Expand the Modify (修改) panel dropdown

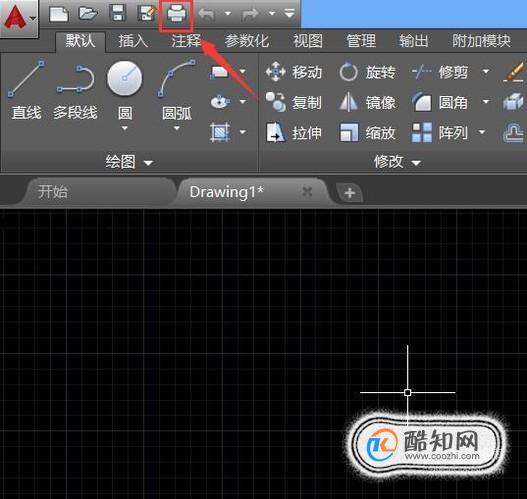(x=416, y=163)
